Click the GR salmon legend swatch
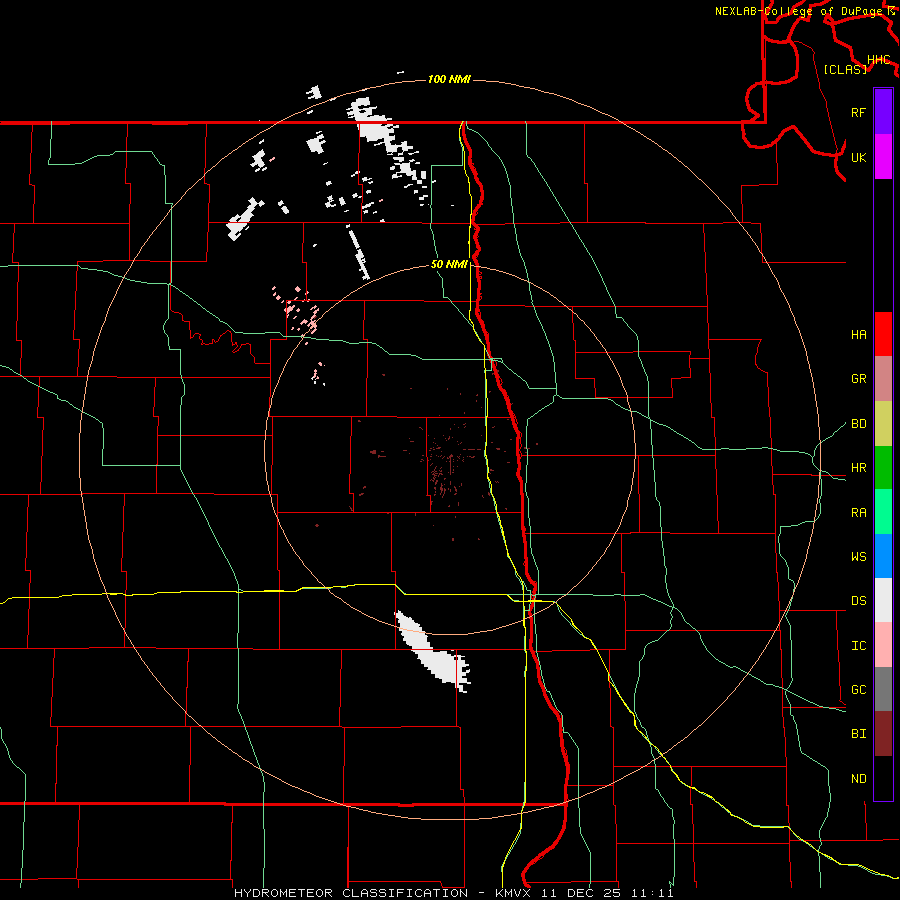Image resolution: width=900 pixels, height=900 pixels. [x=883, y=379]
